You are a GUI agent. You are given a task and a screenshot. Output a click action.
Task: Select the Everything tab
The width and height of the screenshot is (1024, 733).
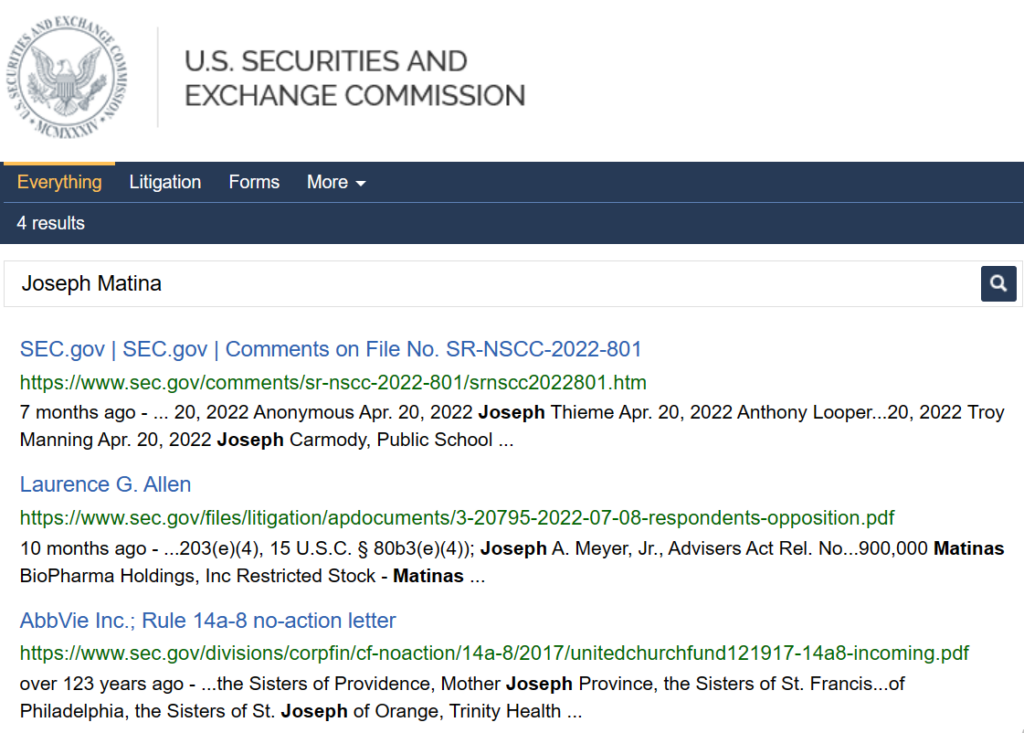point(59,182)
